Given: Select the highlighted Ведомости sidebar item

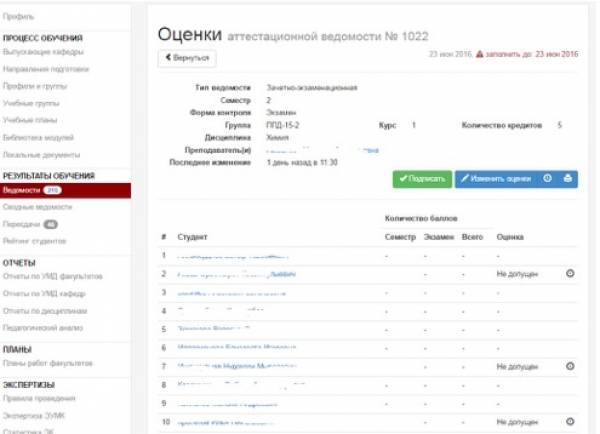Looking at the screenshot, I should click(x=65, y=190).
